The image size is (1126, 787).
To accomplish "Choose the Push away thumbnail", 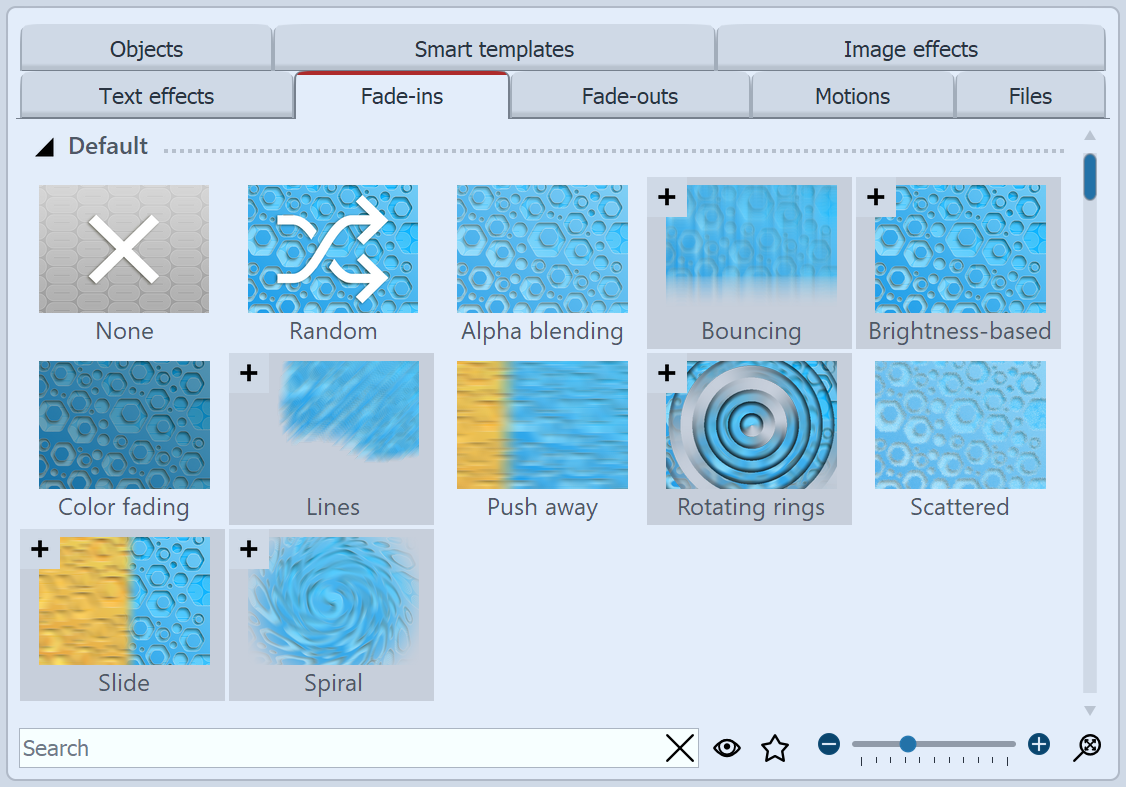I will pyautogui.click(x=542, y=425).
